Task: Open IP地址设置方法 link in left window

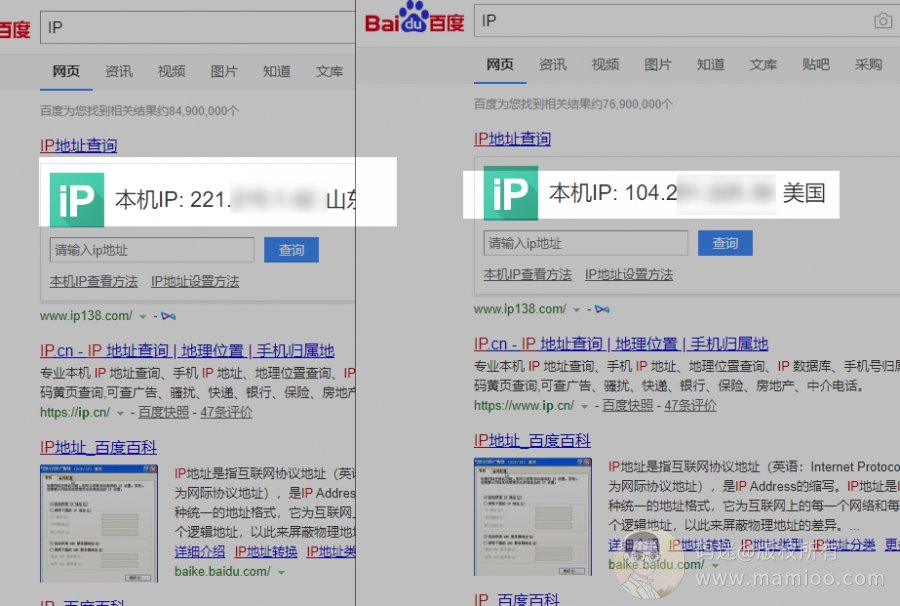Action: tap(195, 281)
